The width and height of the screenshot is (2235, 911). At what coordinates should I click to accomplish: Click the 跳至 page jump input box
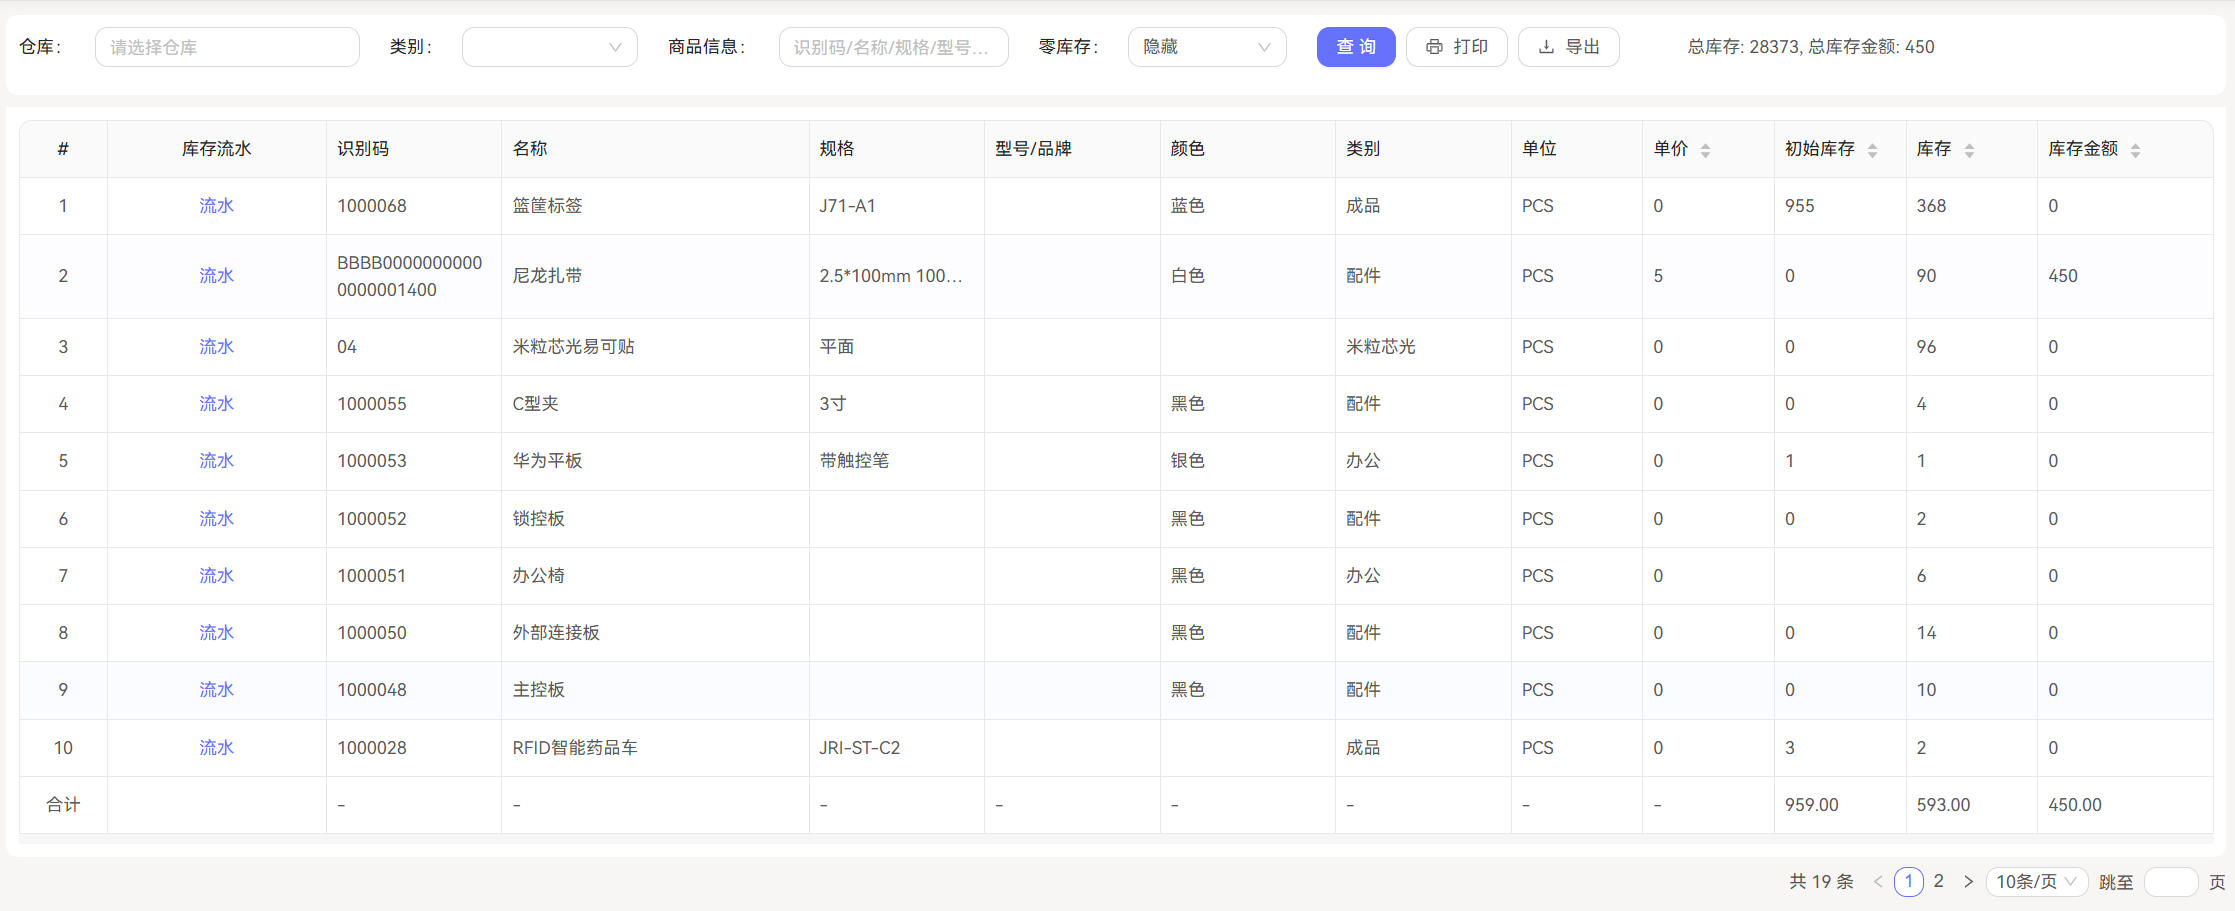pyautogui.click(x=2170, y=882)
